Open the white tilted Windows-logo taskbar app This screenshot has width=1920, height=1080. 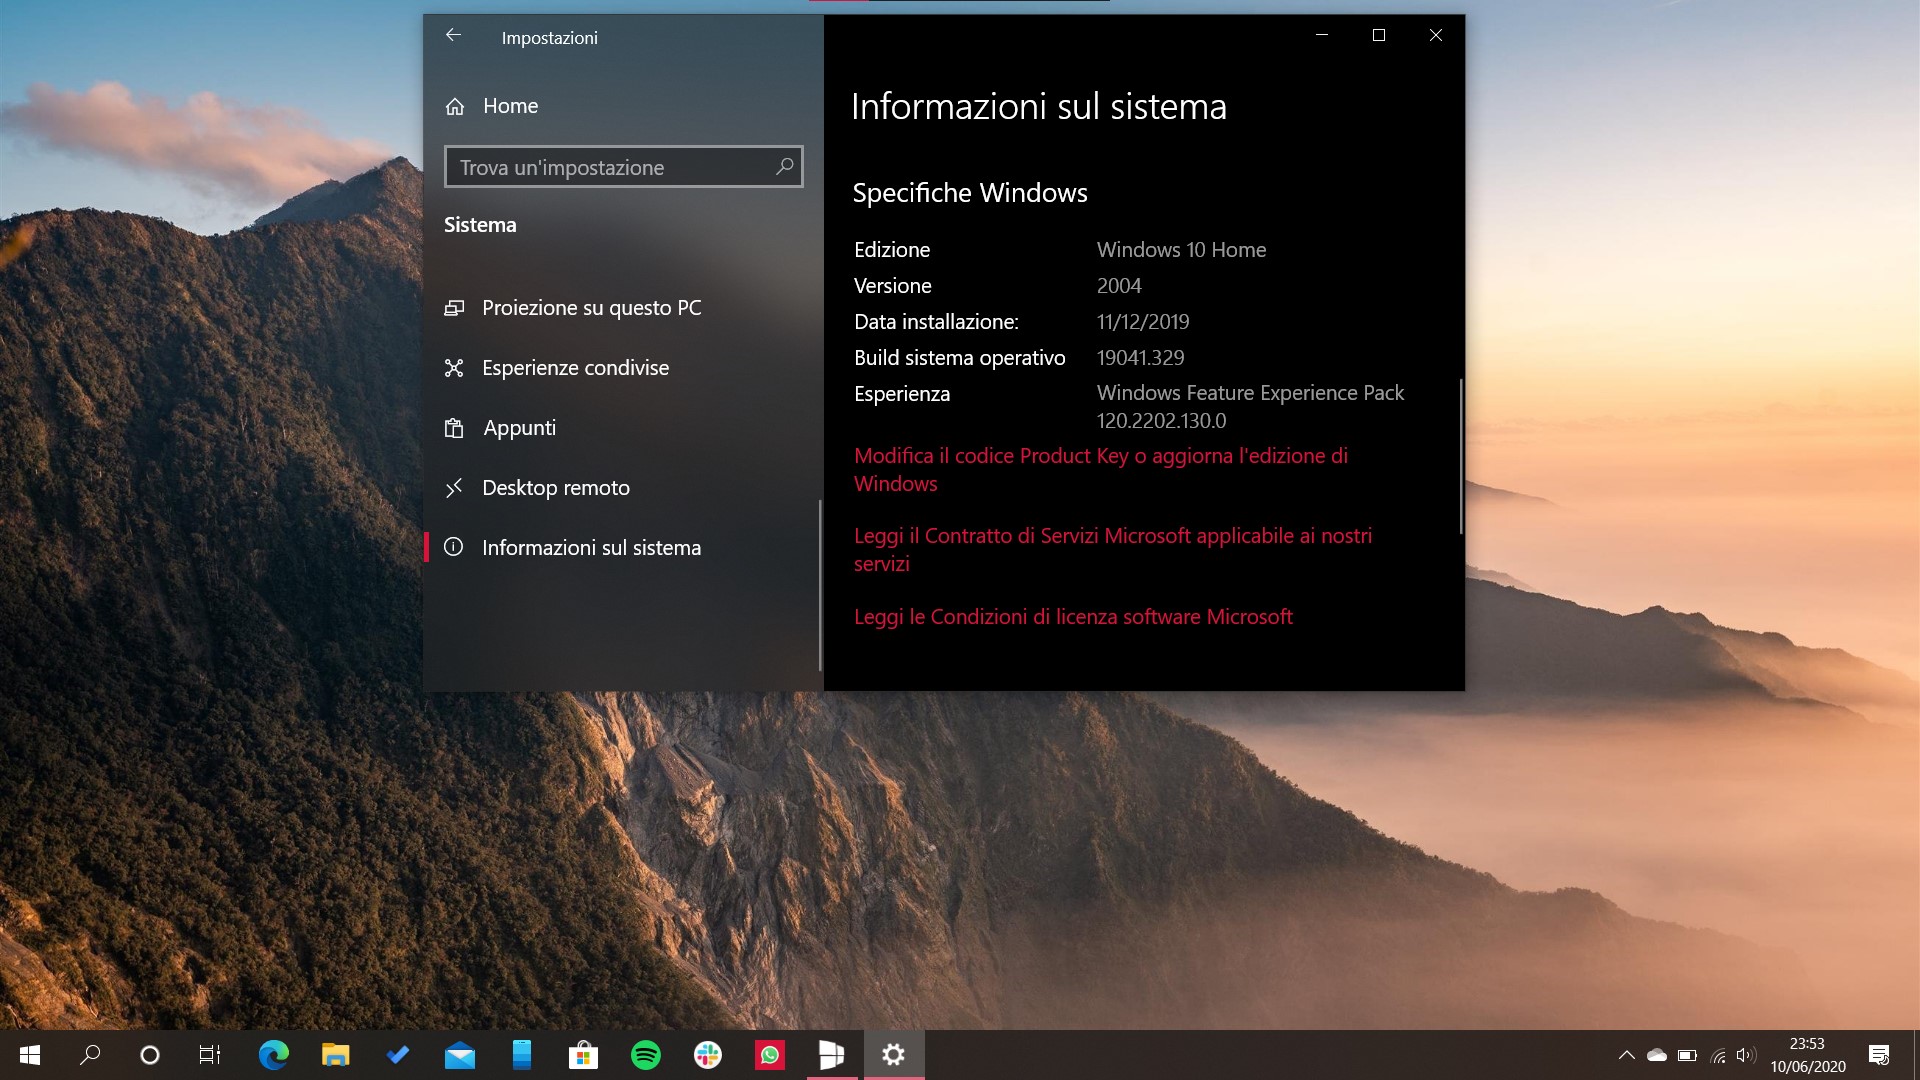point(832,1055)
